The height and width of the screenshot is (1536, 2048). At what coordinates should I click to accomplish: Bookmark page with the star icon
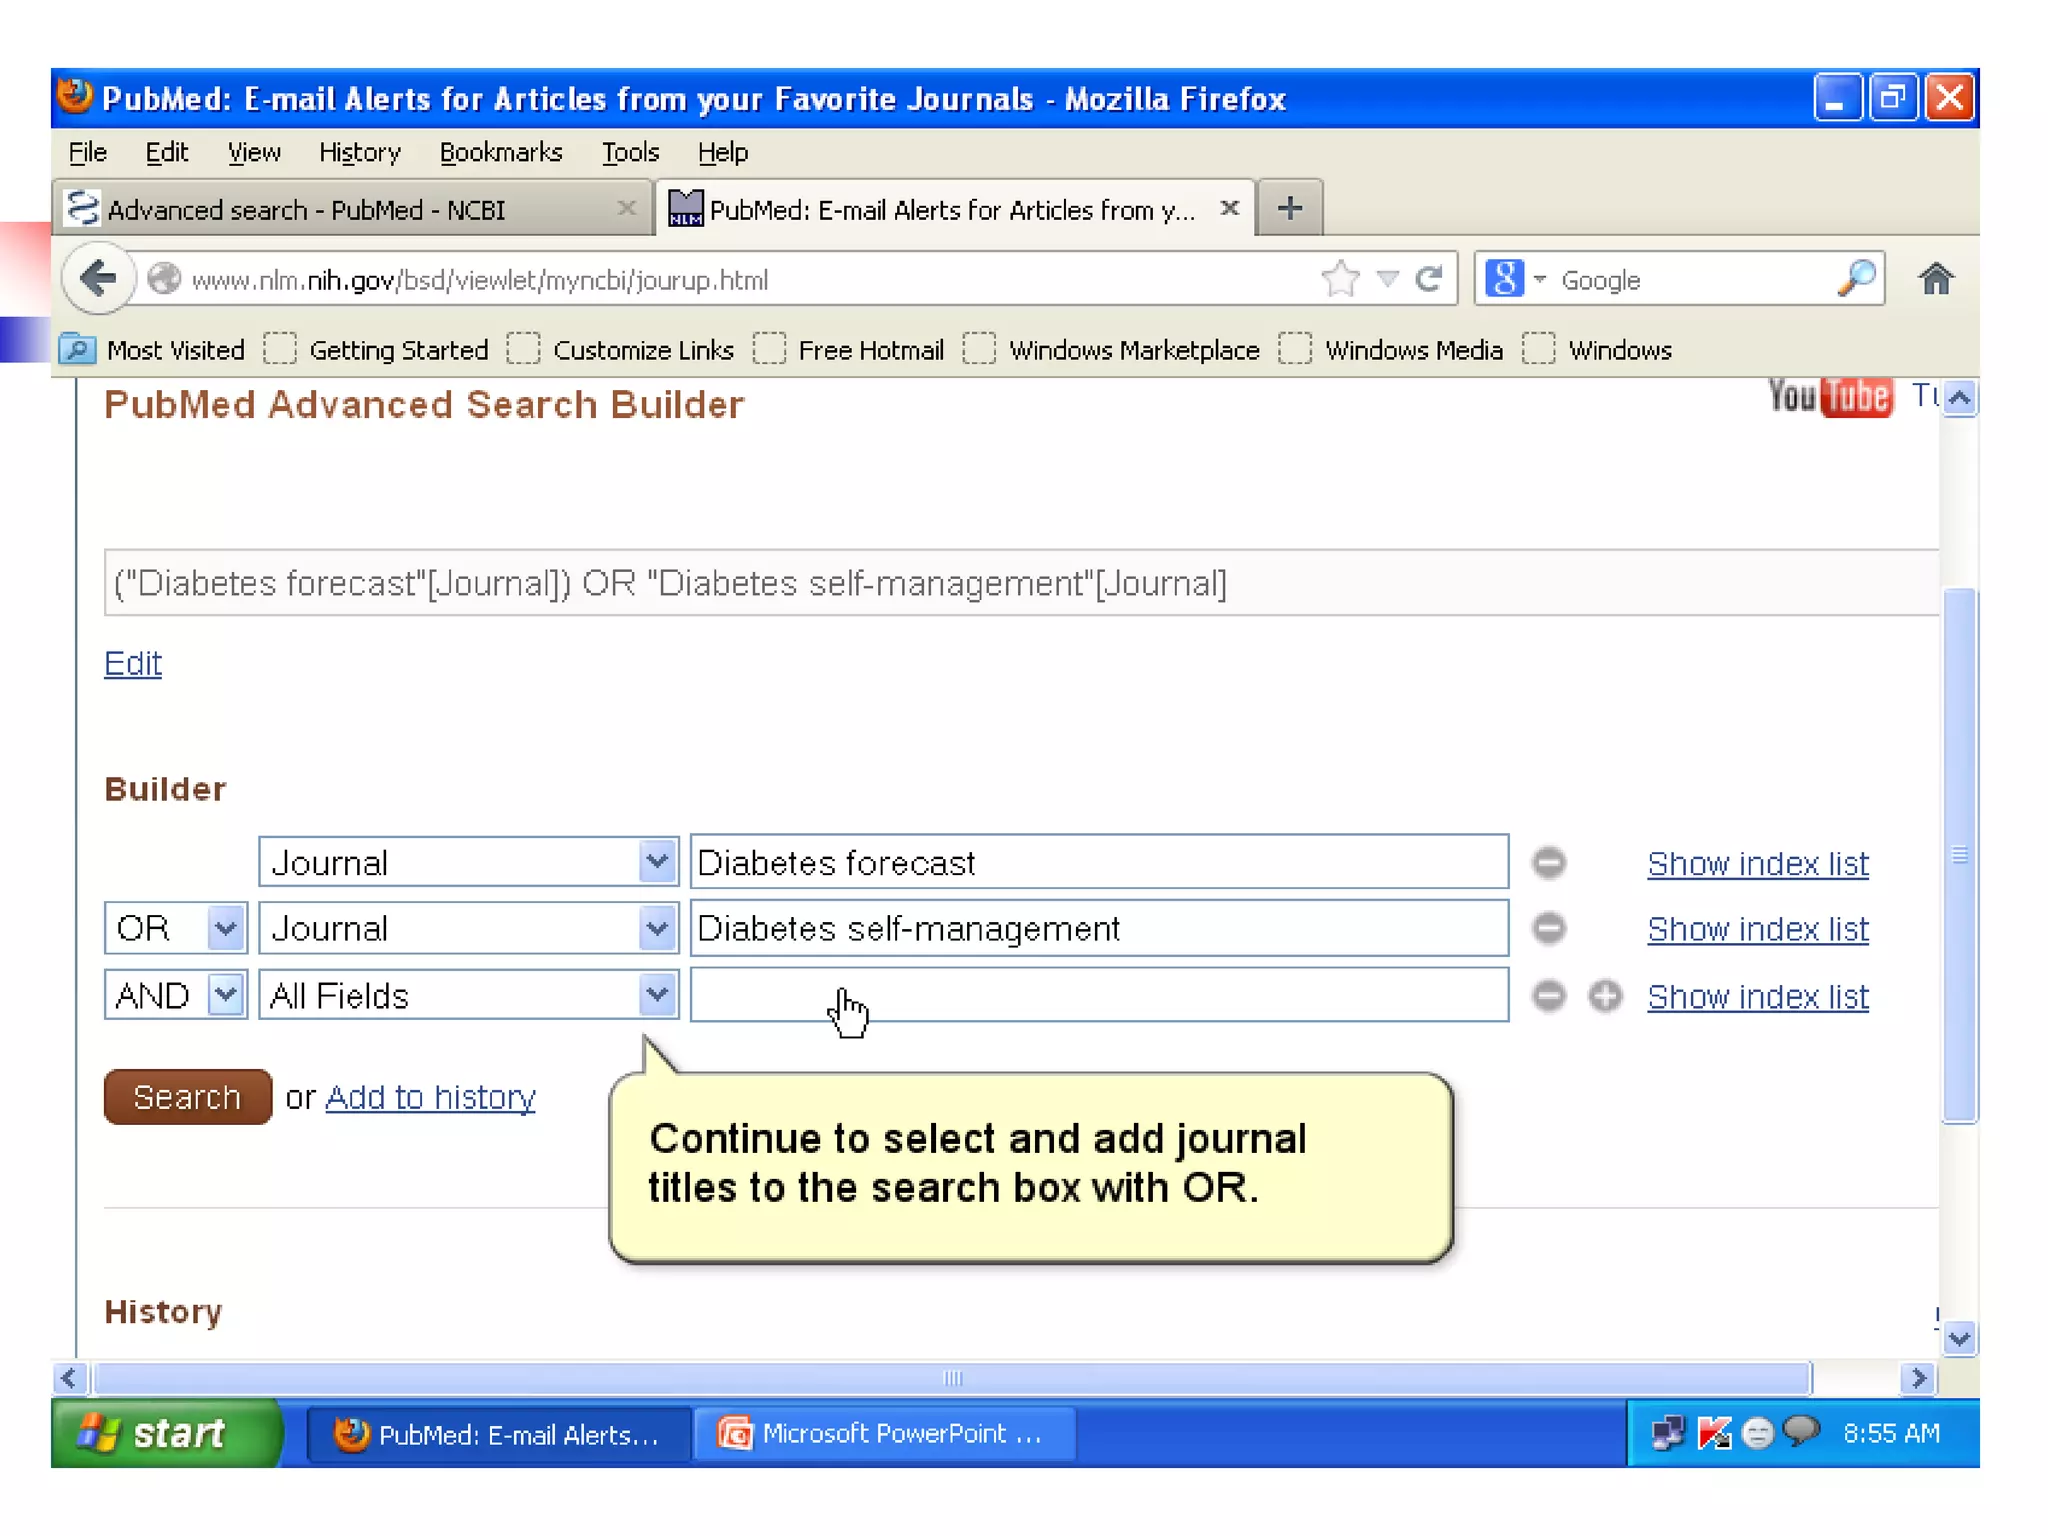(x=1340, y=279)
